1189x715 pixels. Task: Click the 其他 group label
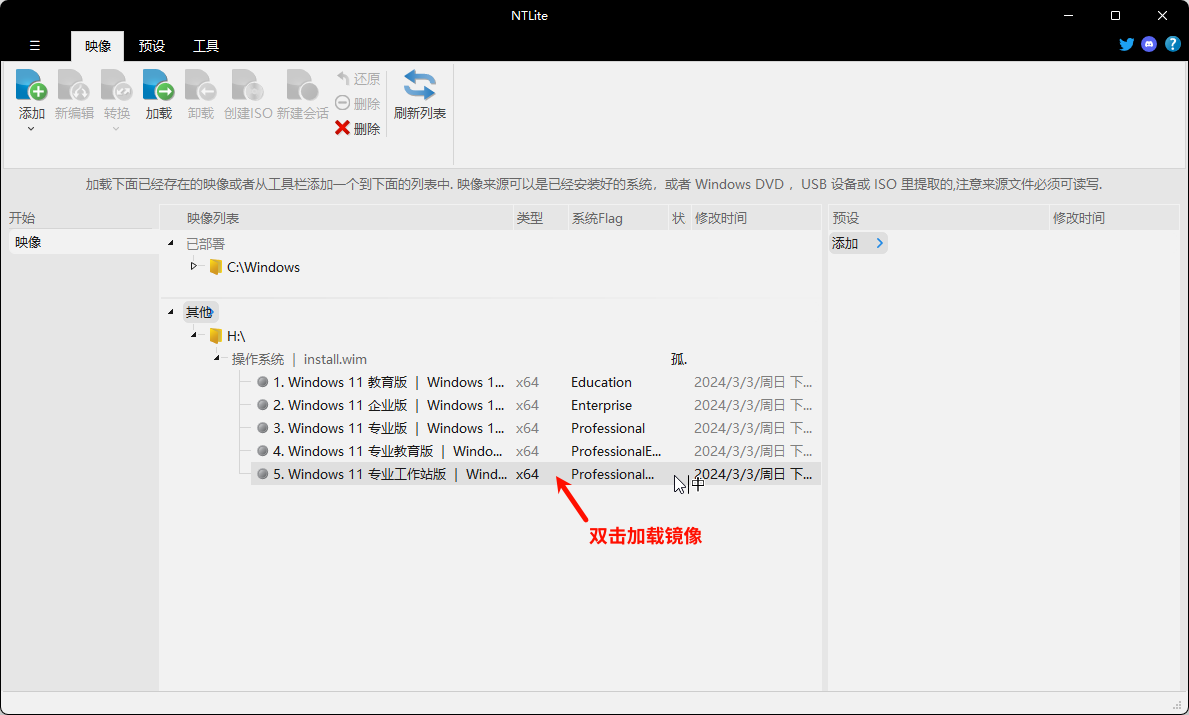click(199, 312)
